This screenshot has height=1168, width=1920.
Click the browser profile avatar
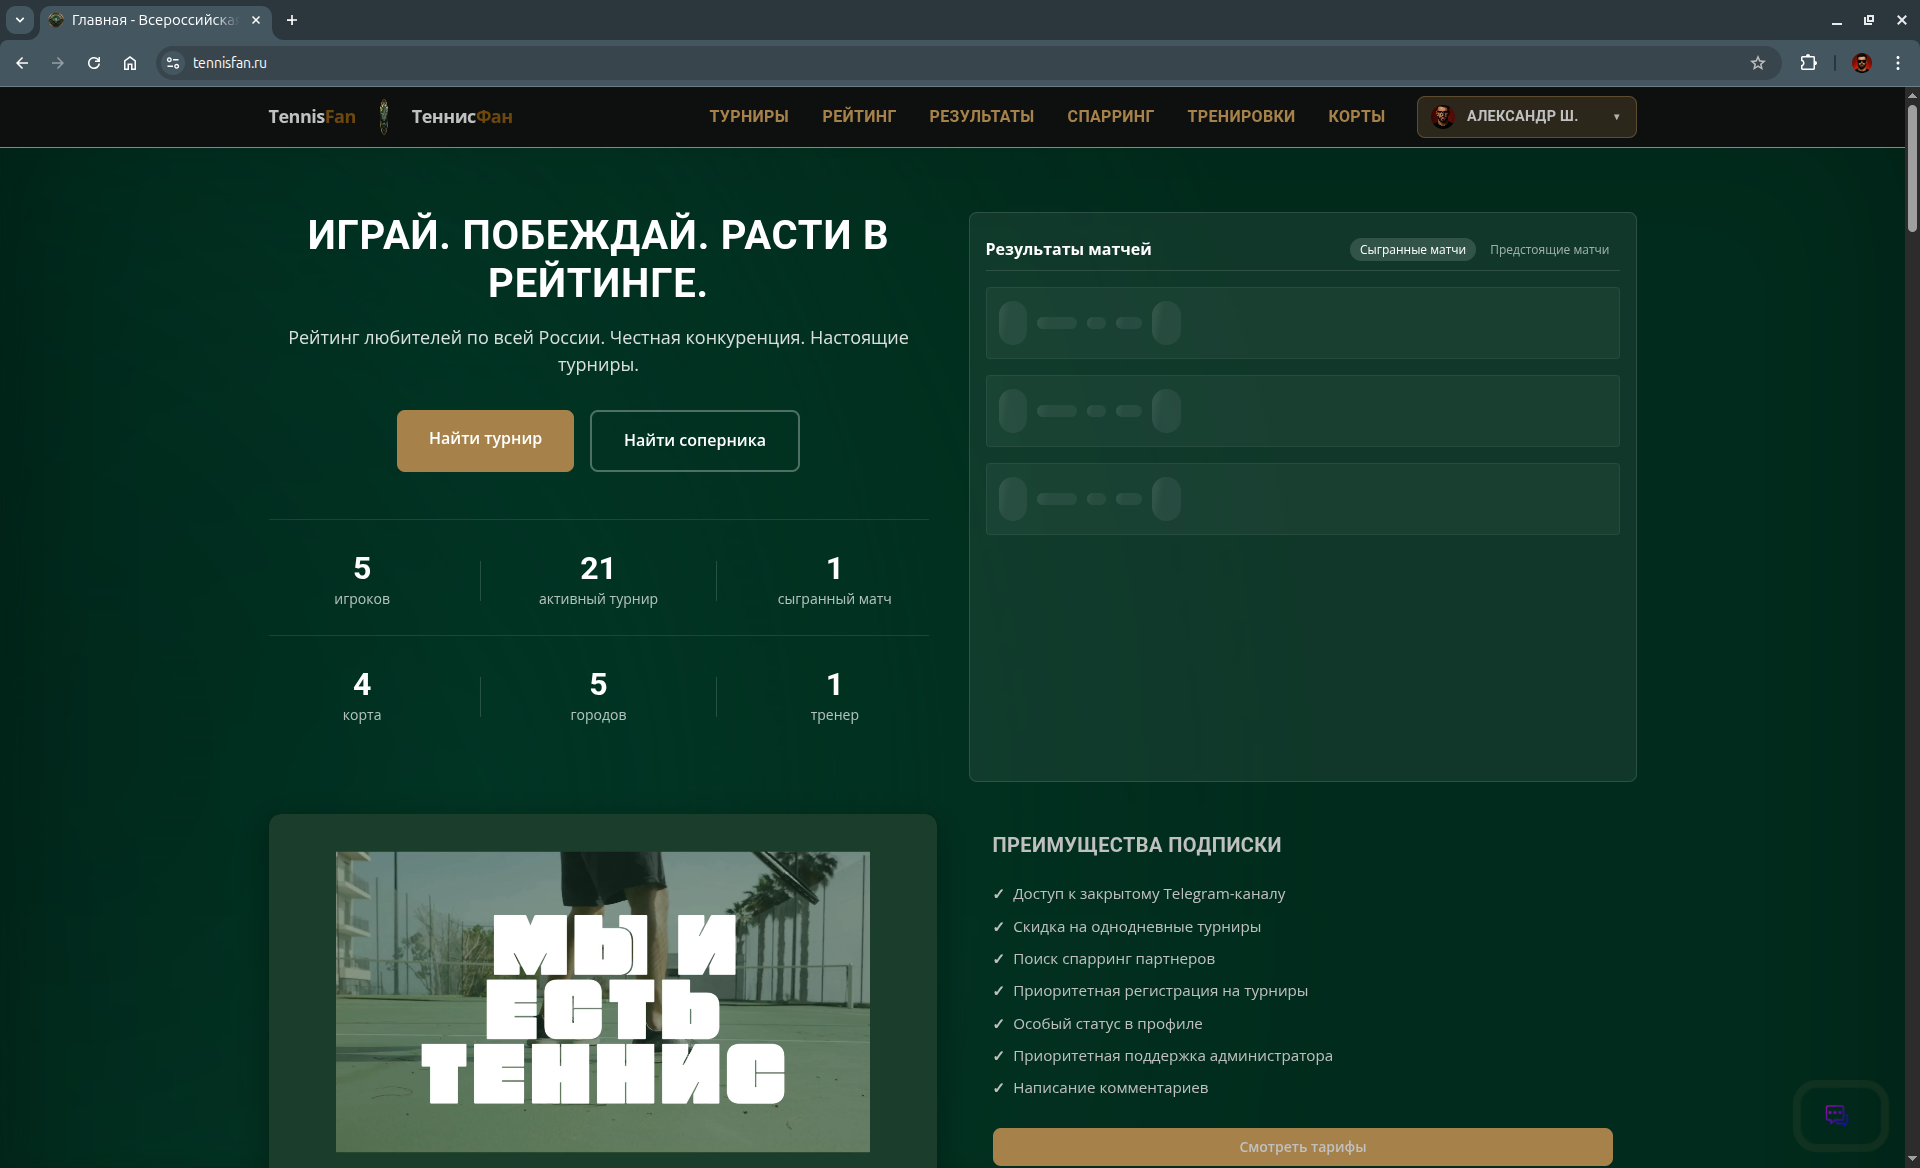[1861, 62]
